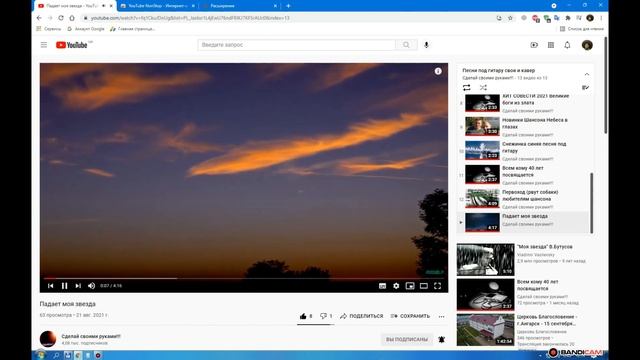Click the browser address bar
The image size is (640, 360).
tap(286, 18)
